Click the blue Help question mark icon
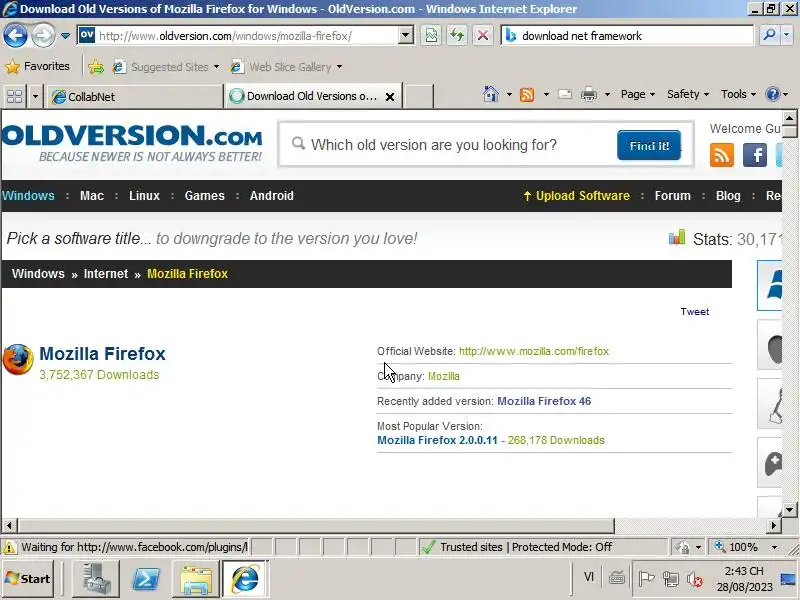This screenshot has height=600, width=800. tap(772, 94)
